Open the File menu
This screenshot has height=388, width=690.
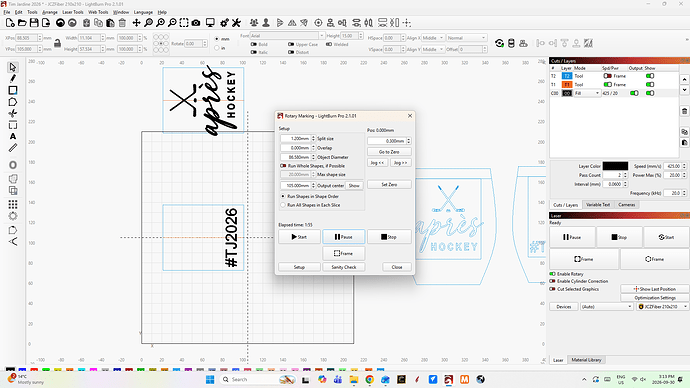pos(7,12)
